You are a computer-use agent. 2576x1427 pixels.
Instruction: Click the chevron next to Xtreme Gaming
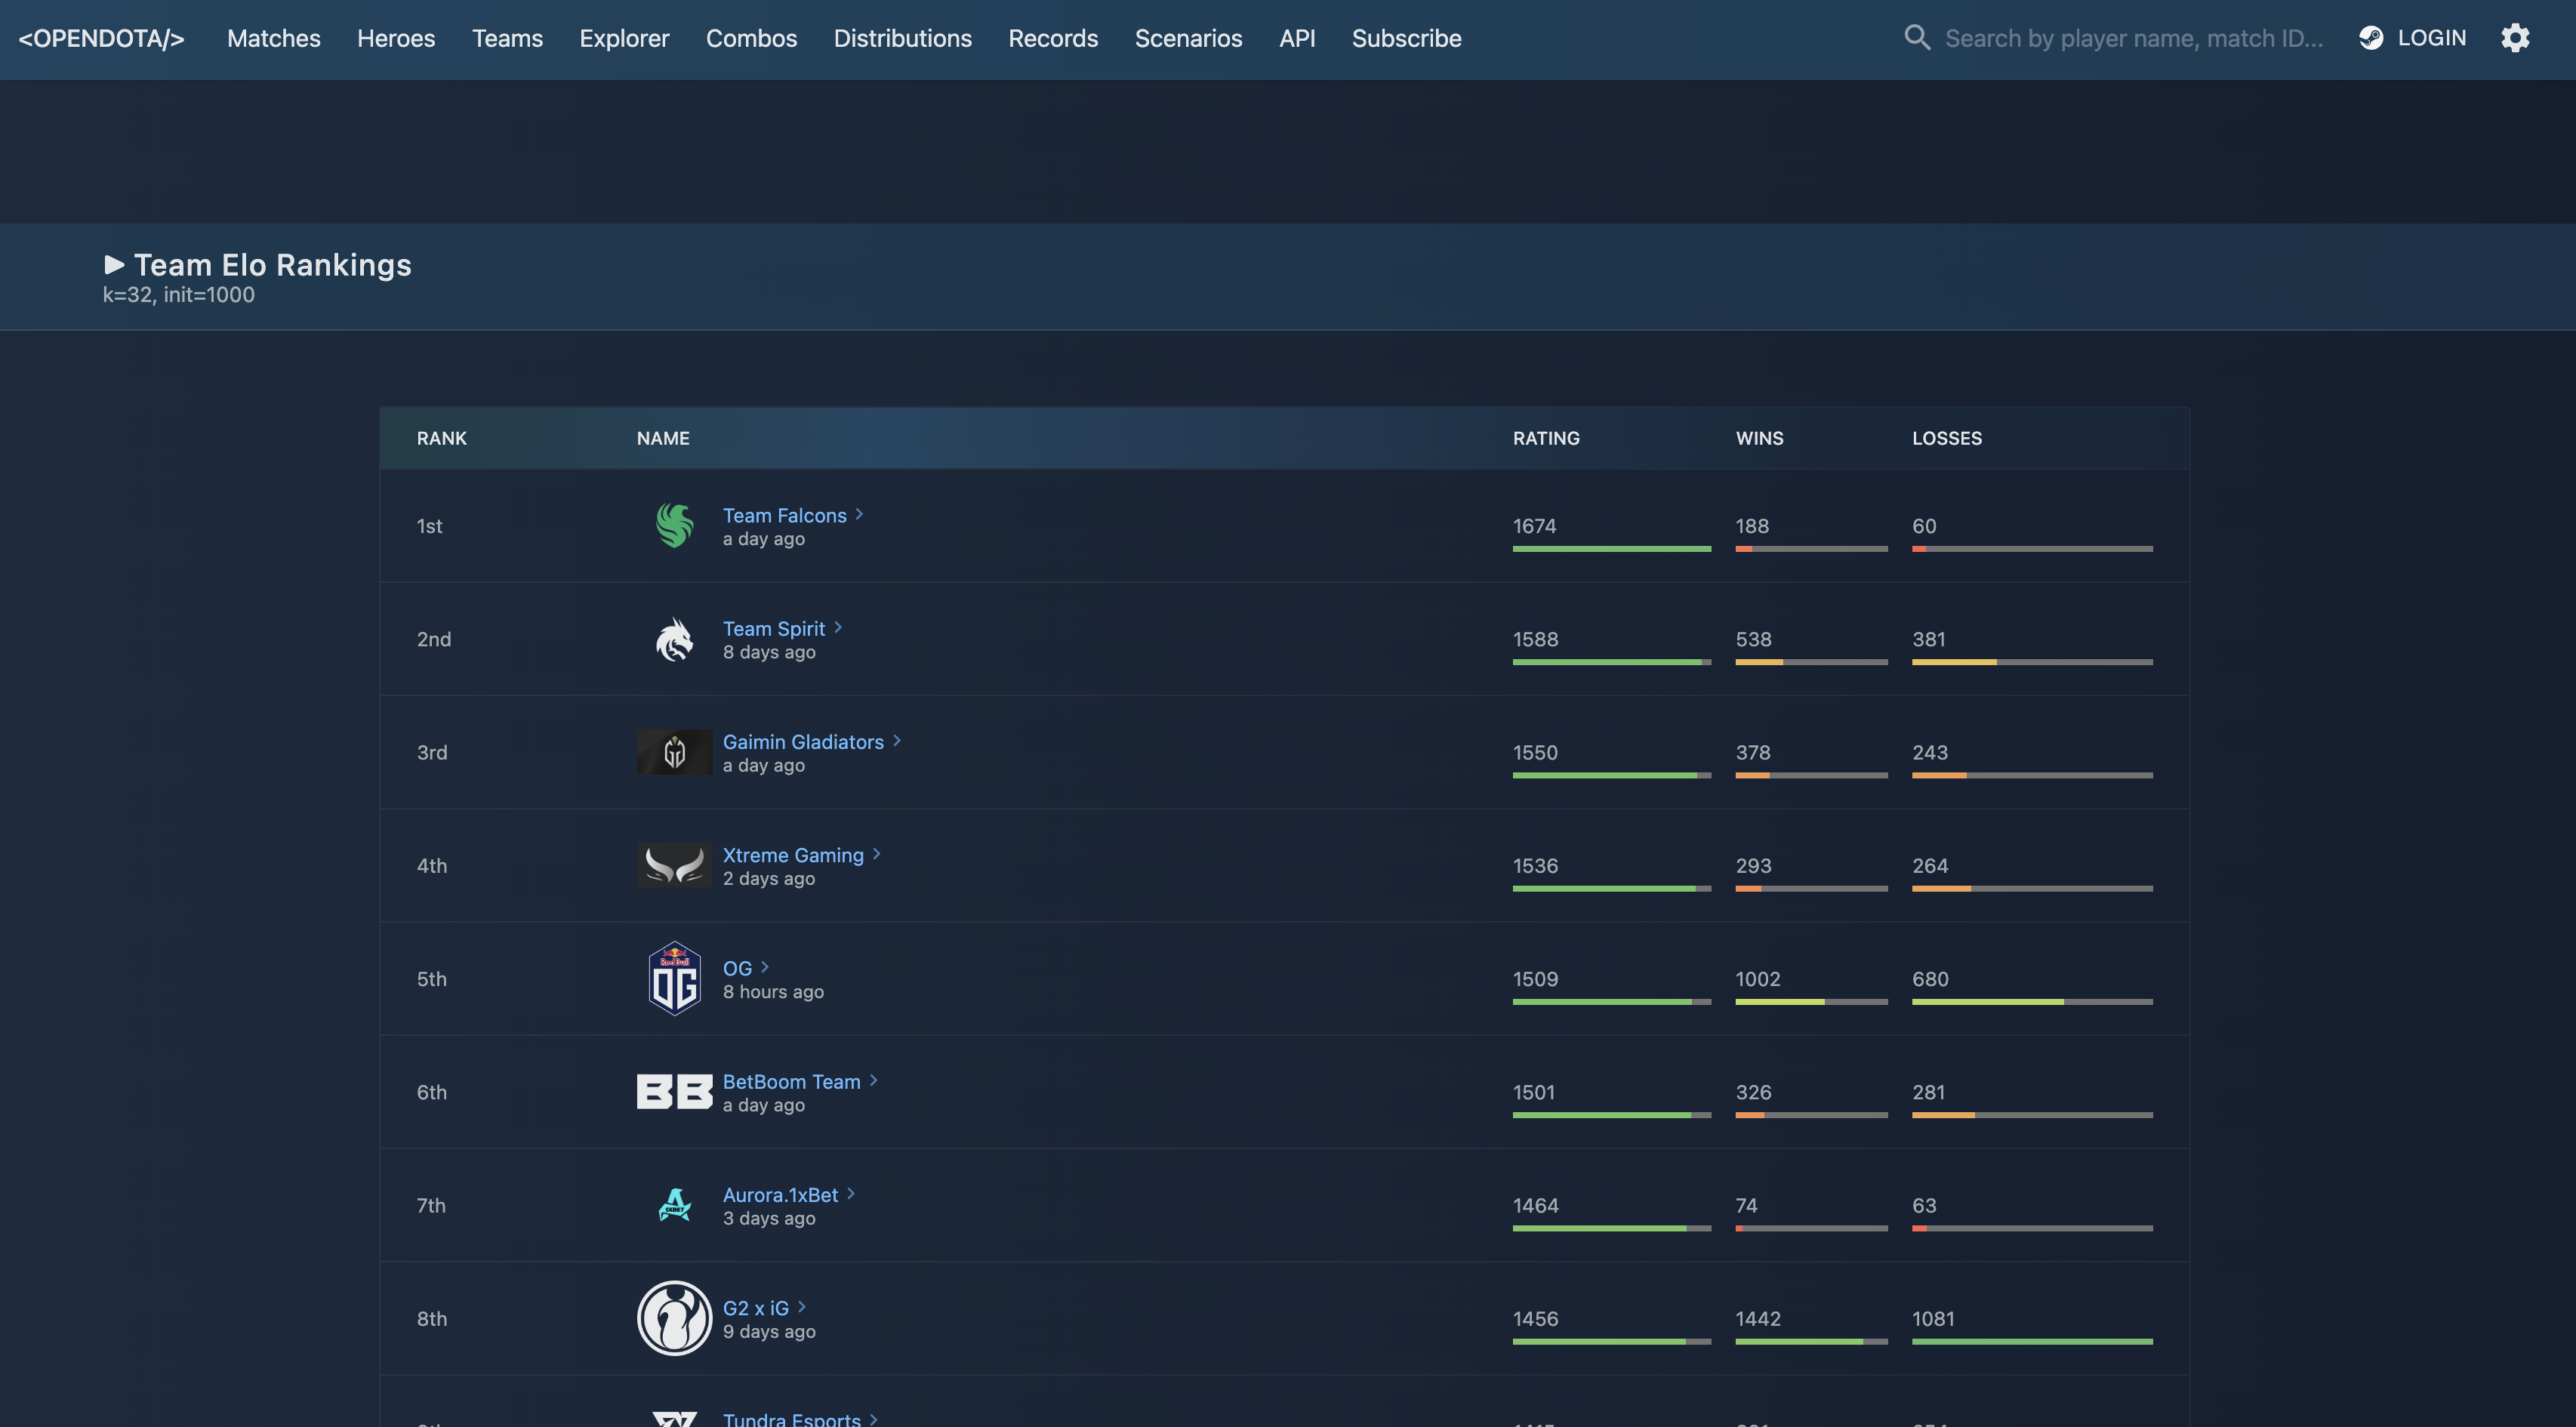click(877, 854)
